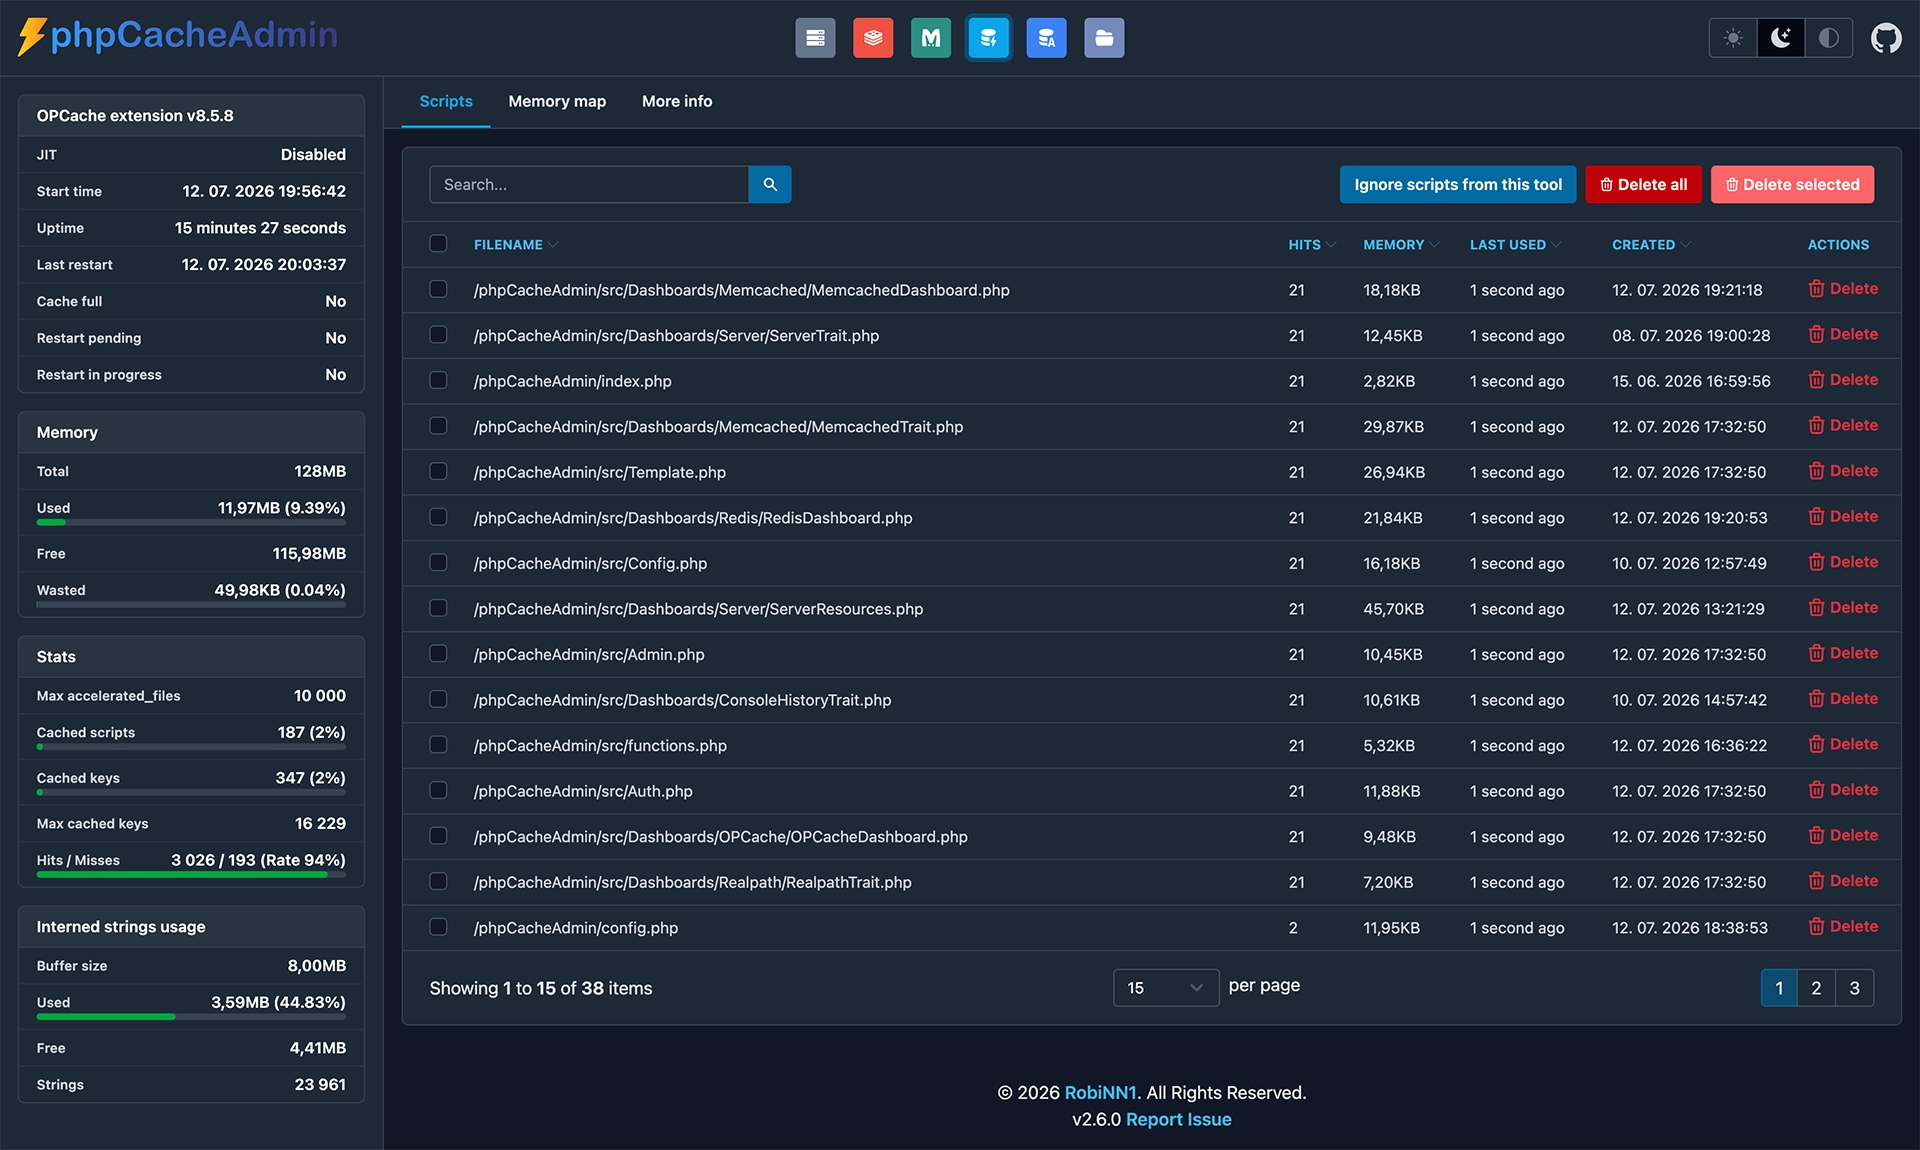Viewport: 1920px width, 1150px height.
Task: Click the phpCacheAdmin logo
Action: point(178,36)
